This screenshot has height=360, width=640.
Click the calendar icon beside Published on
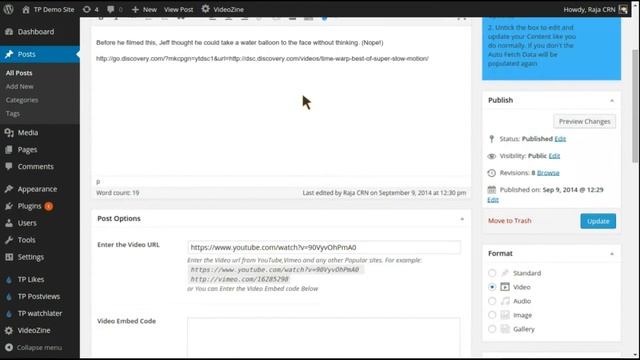(491, 190)
